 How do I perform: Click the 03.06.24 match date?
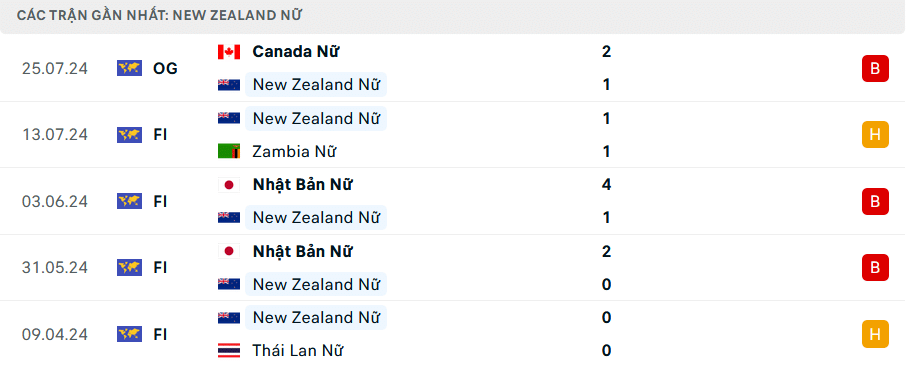pos(55,202)
